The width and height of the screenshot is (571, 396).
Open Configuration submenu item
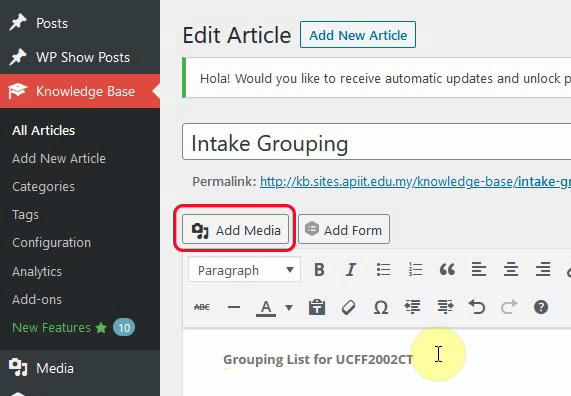tap(51, 243)
